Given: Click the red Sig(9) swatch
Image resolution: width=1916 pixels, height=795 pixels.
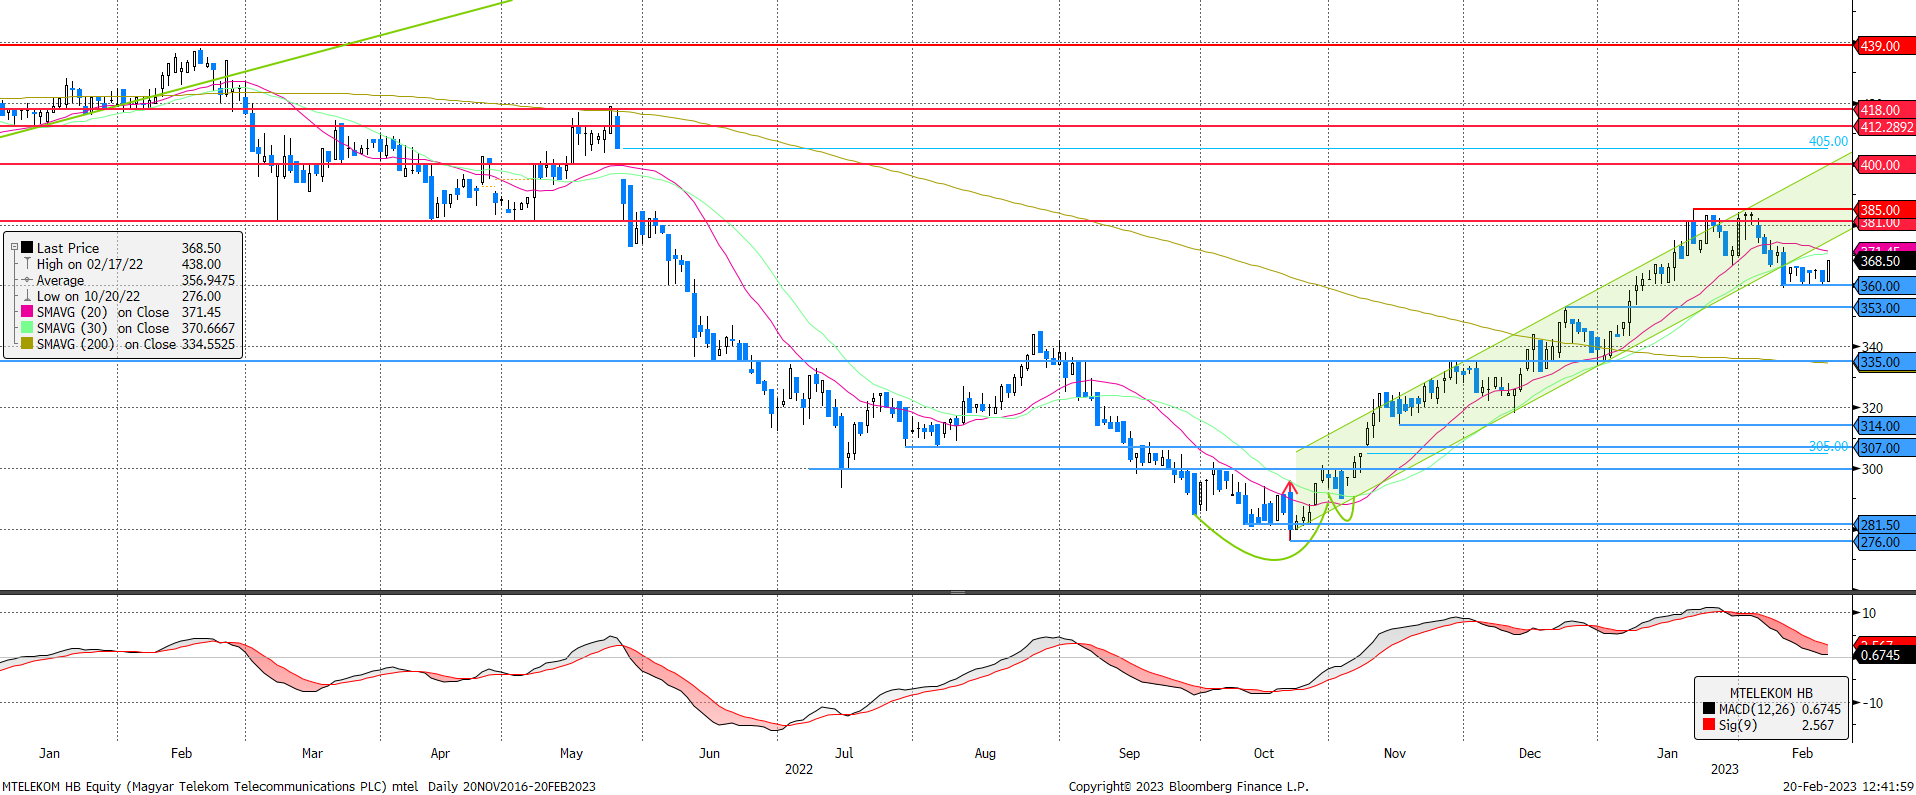Looking at the screenshot, I should point(1709,725).
